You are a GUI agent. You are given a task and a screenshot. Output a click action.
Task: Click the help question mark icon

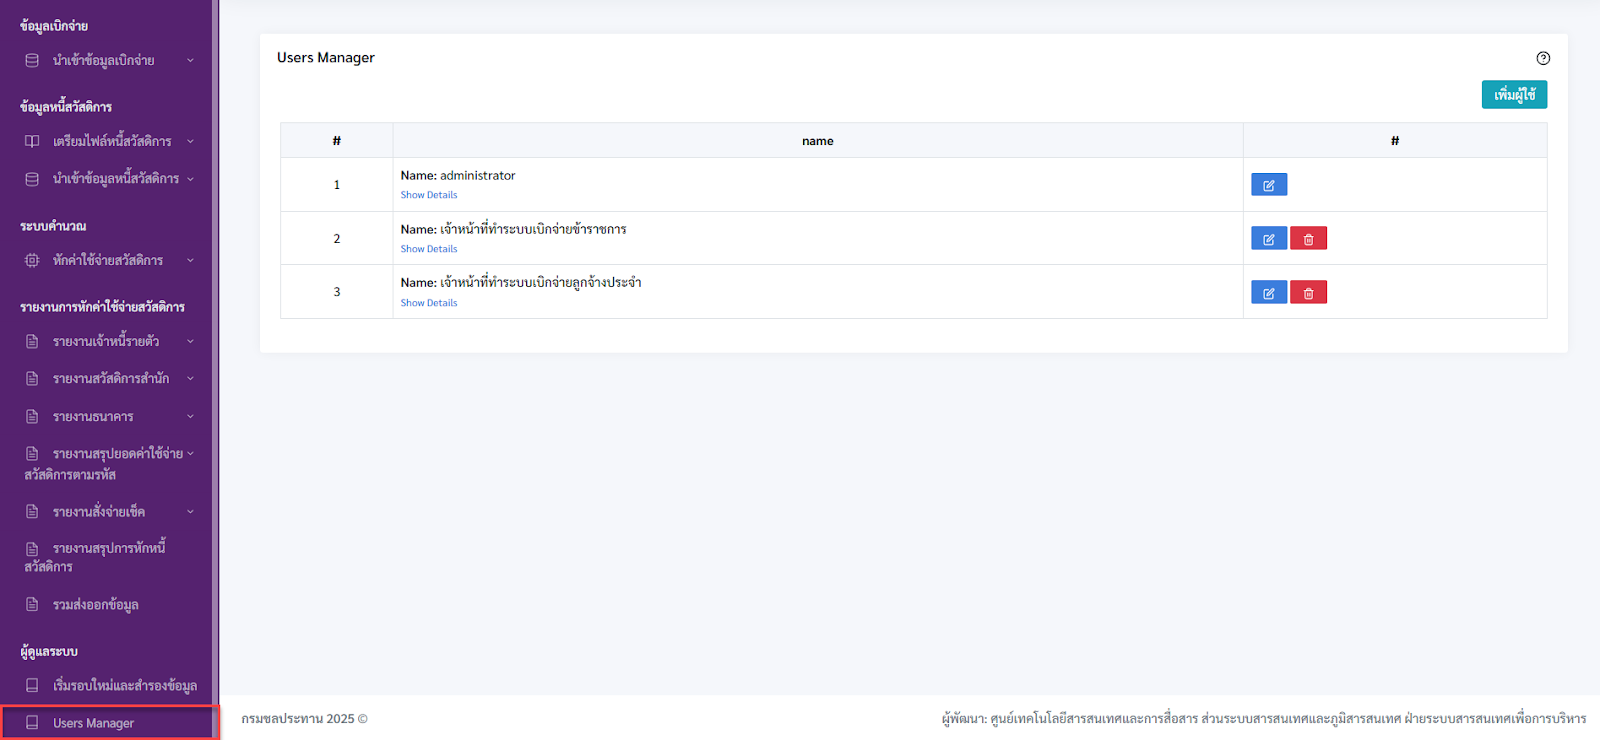click(1543, 58)
